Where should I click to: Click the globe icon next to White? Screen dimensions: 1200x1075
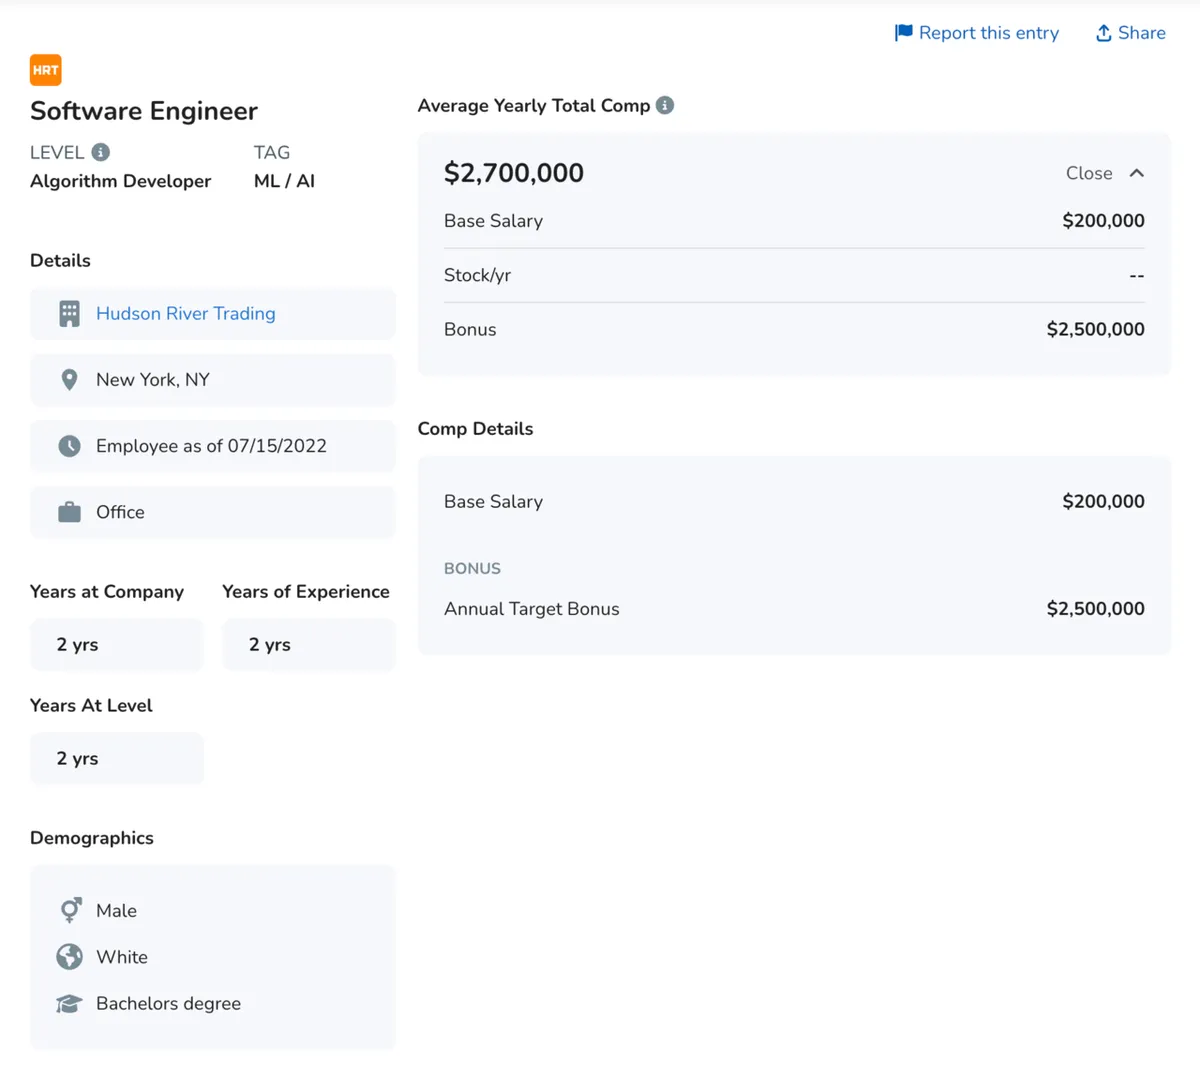click(x=69, y=957)
